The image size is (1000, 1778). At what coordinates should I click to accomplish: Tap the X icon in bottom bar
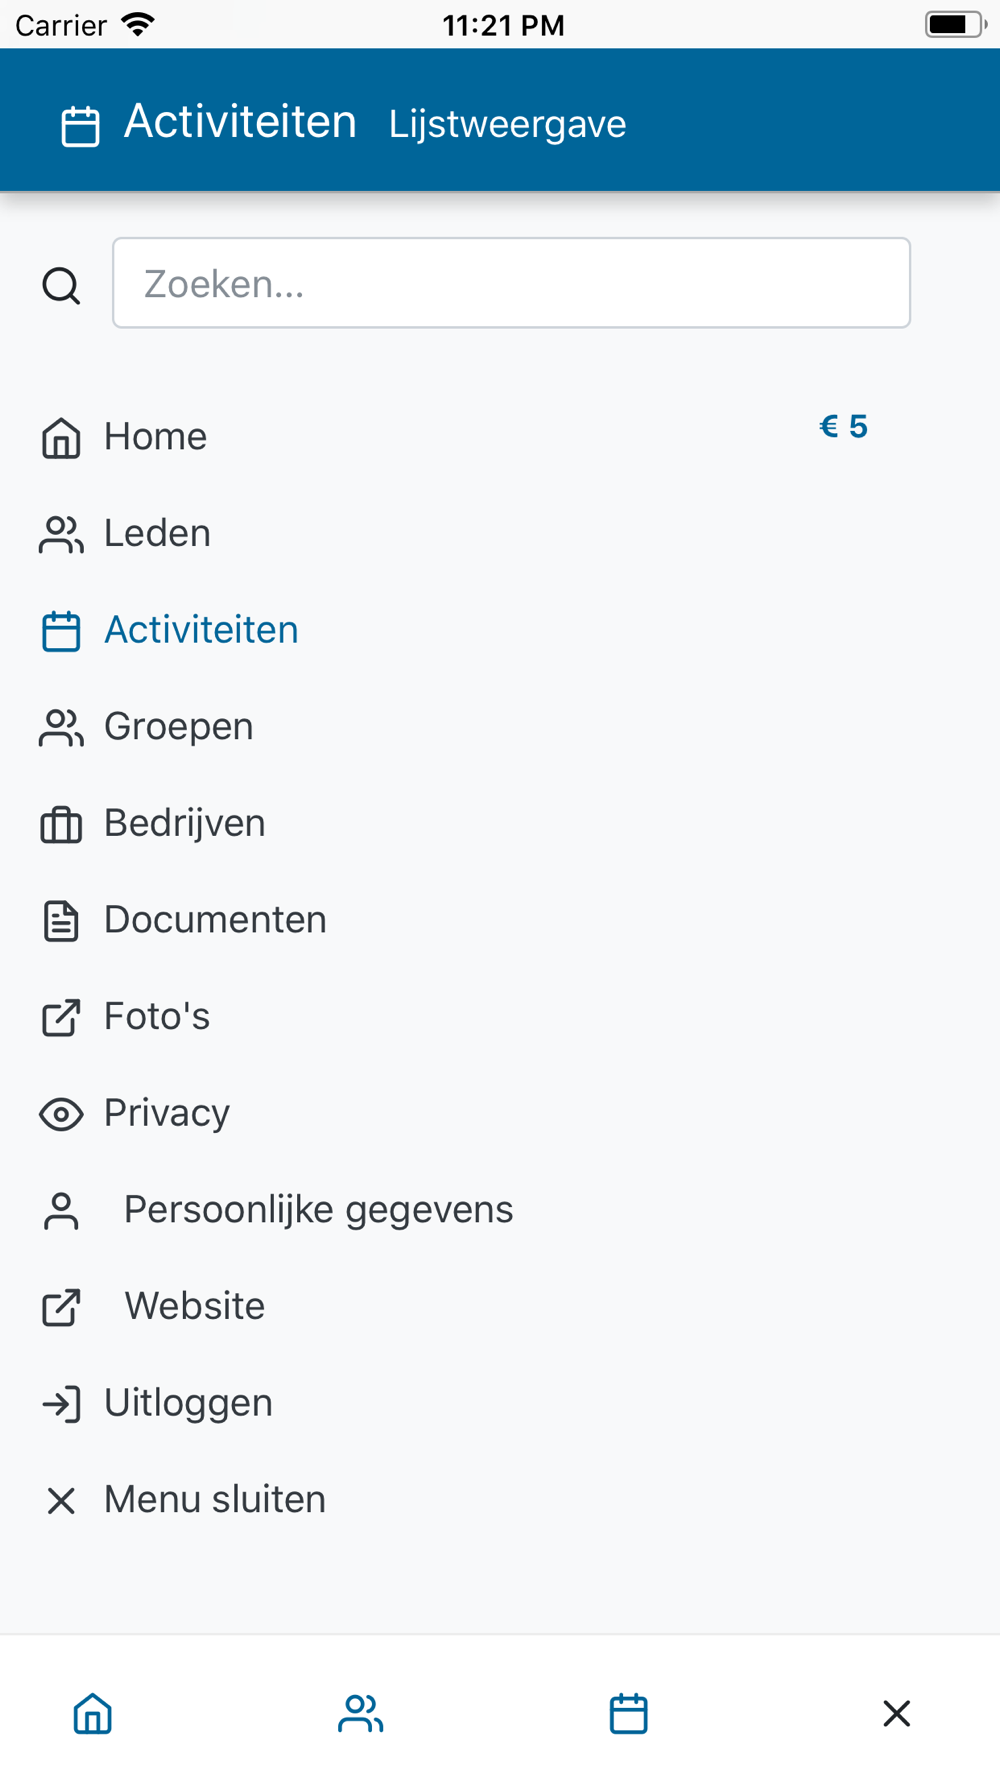click(897, 1713)
